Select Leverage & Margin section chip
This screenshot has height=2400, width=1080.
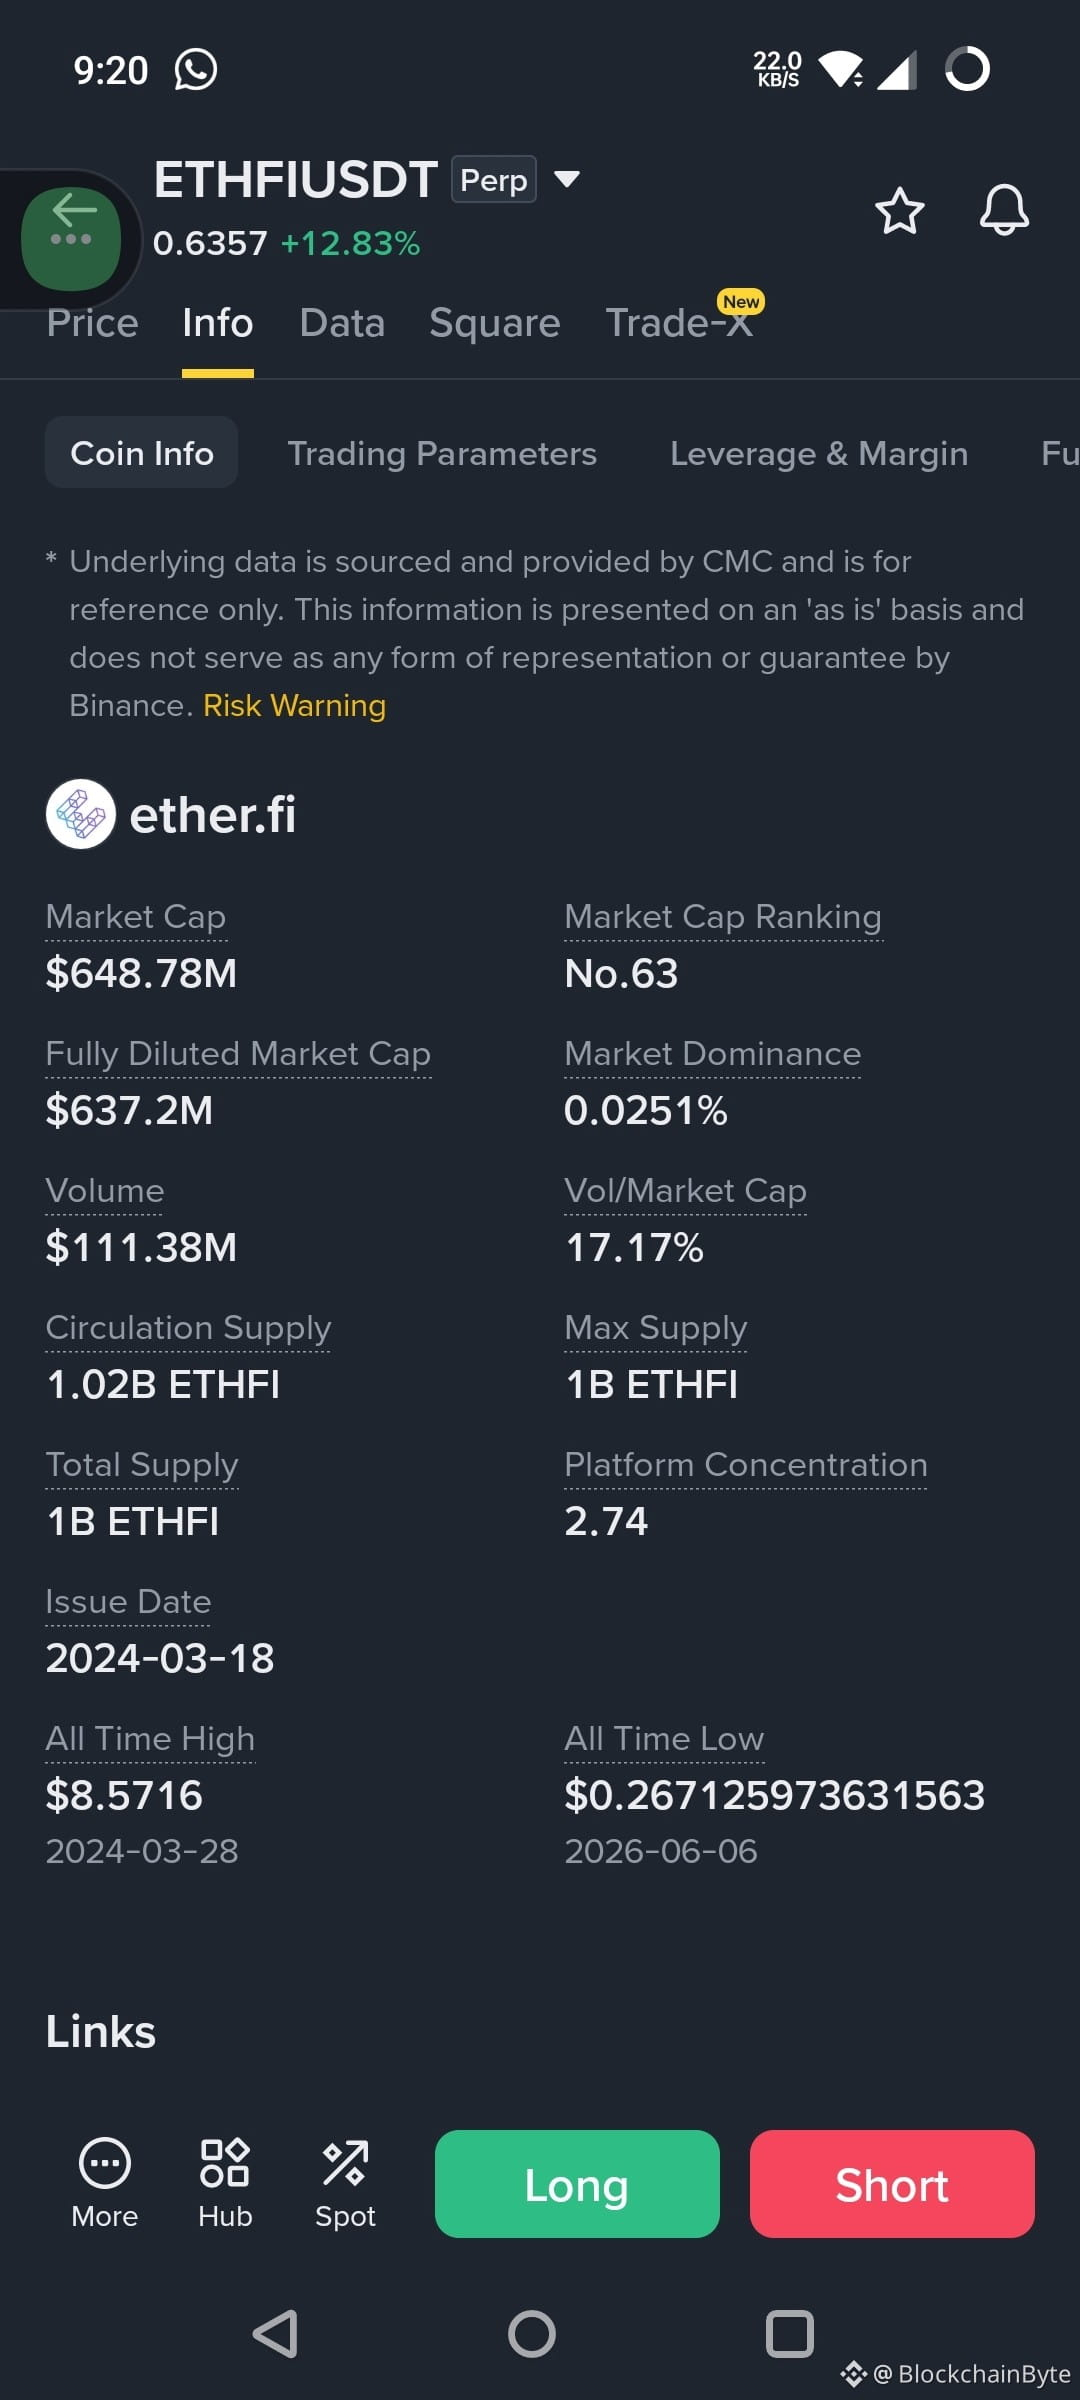click(819, 453)
